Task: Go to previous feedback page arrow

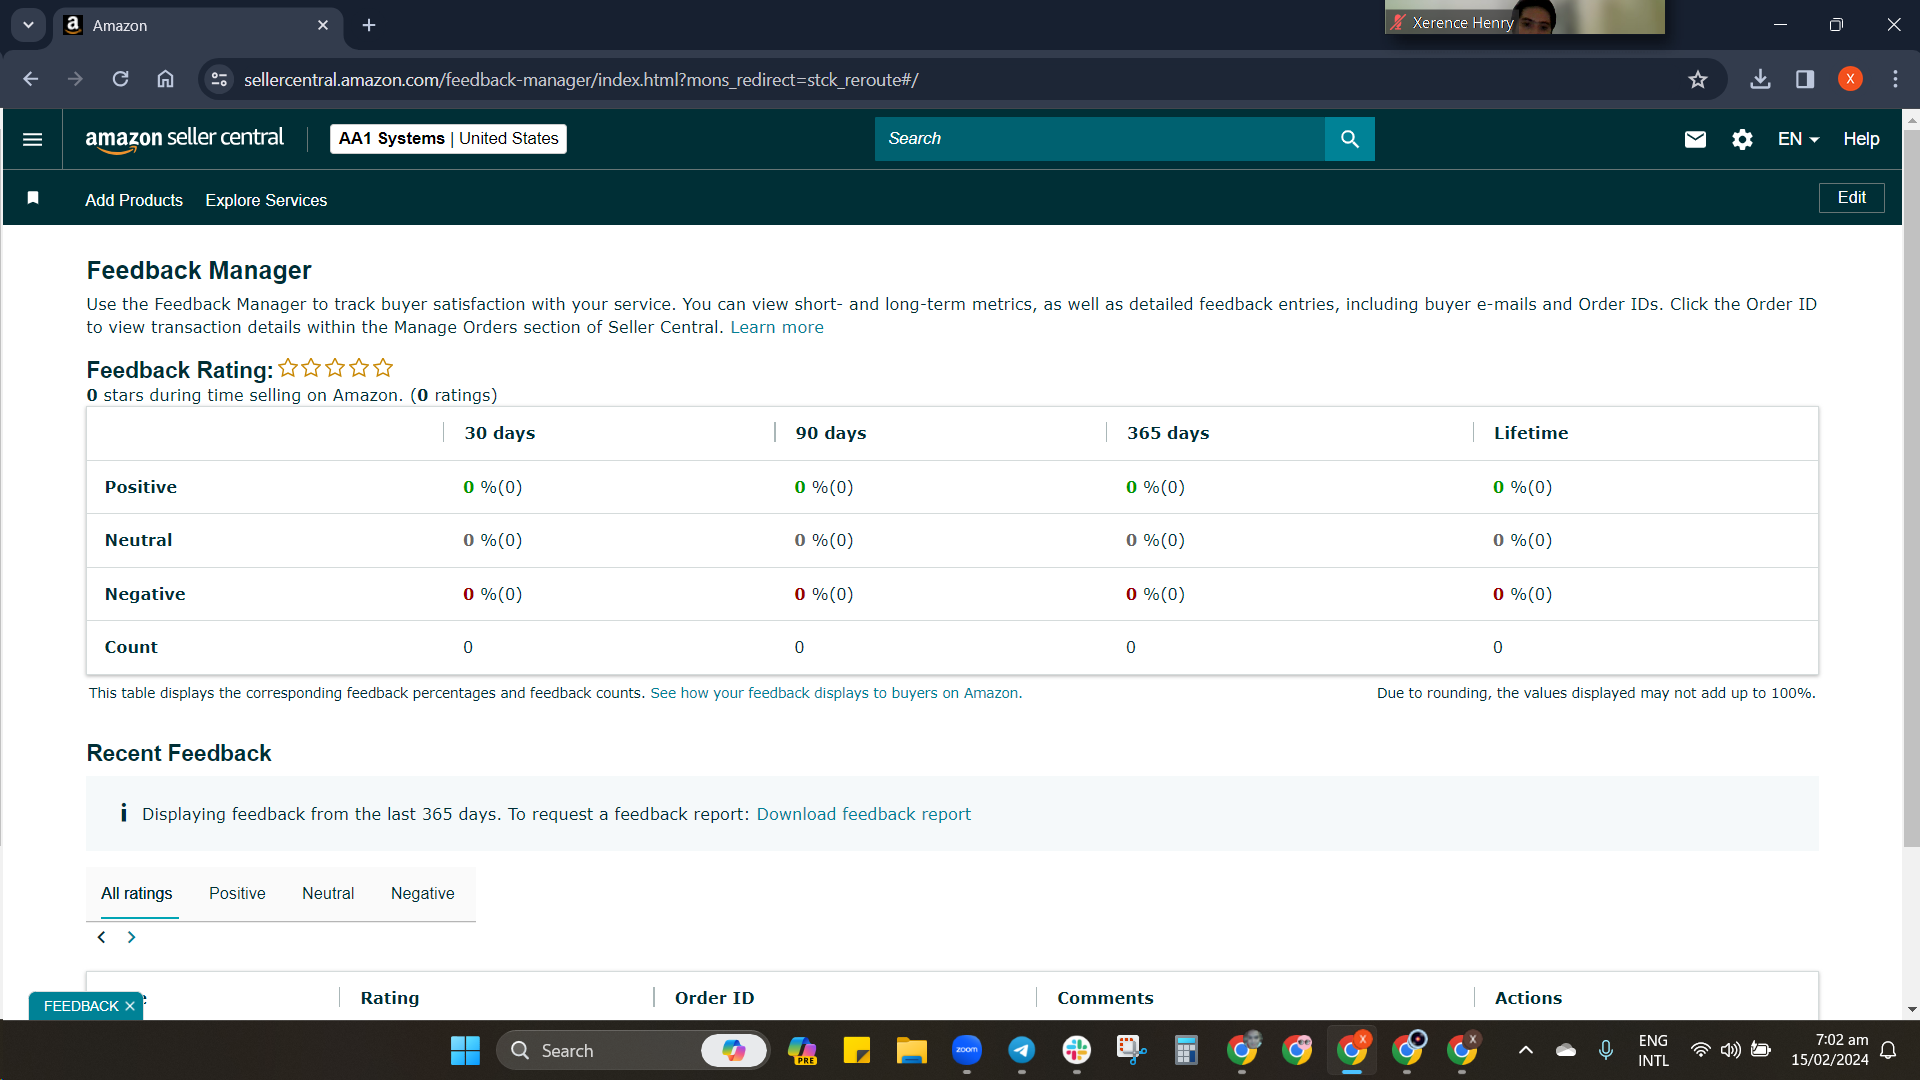Action: (x=101, y=937)
